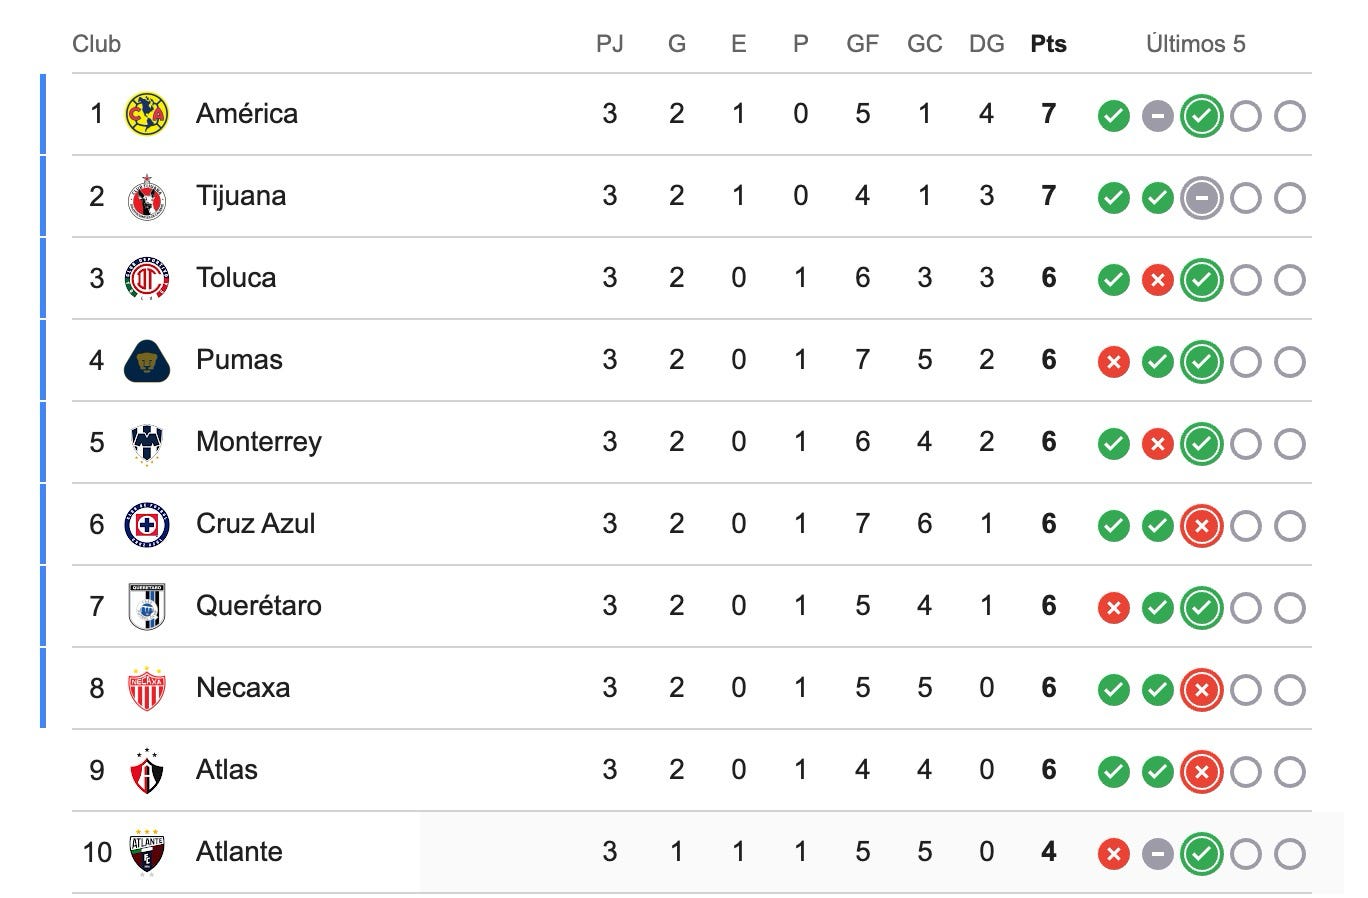Click Toluca's red loss result icon
1368x898 pixels.
[1157, 280]
